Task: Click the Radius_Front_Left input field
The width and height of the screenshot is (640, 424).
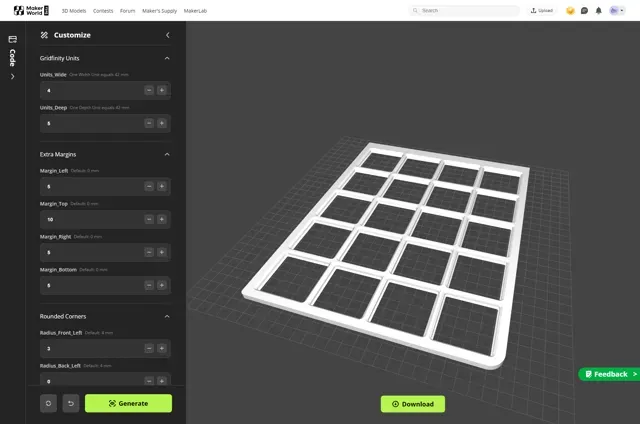Action: 105,349
